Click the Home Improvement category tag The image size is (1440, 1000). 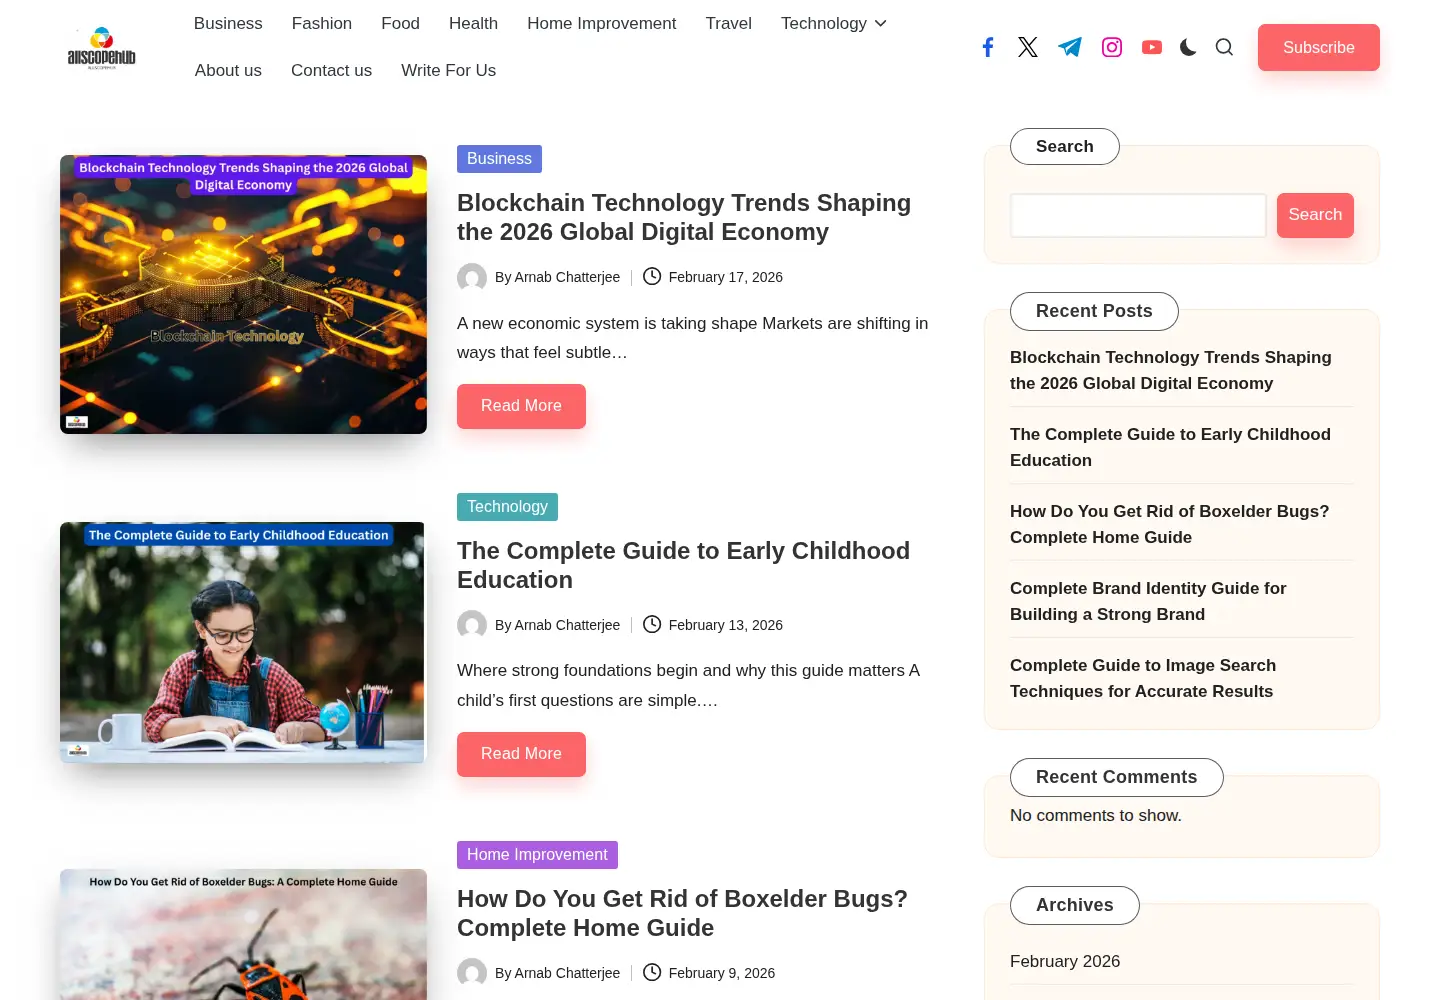pyautogui.click(x=537, y=855)
